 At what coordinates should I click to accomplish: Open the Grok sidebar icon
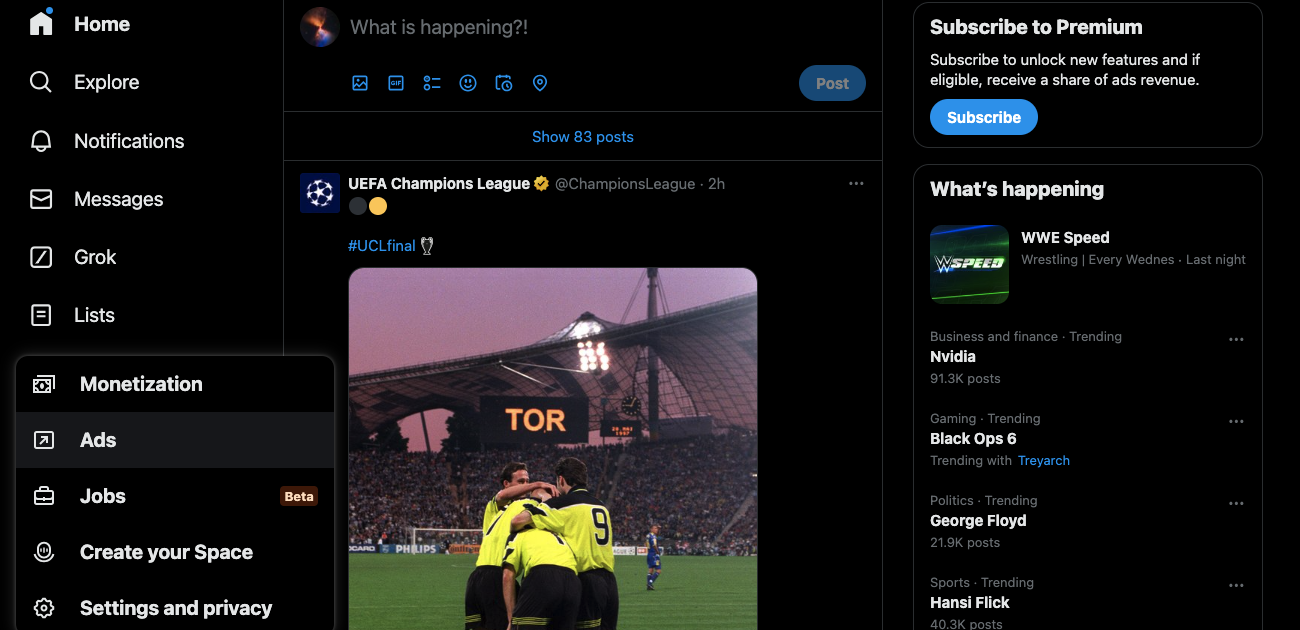41,257
